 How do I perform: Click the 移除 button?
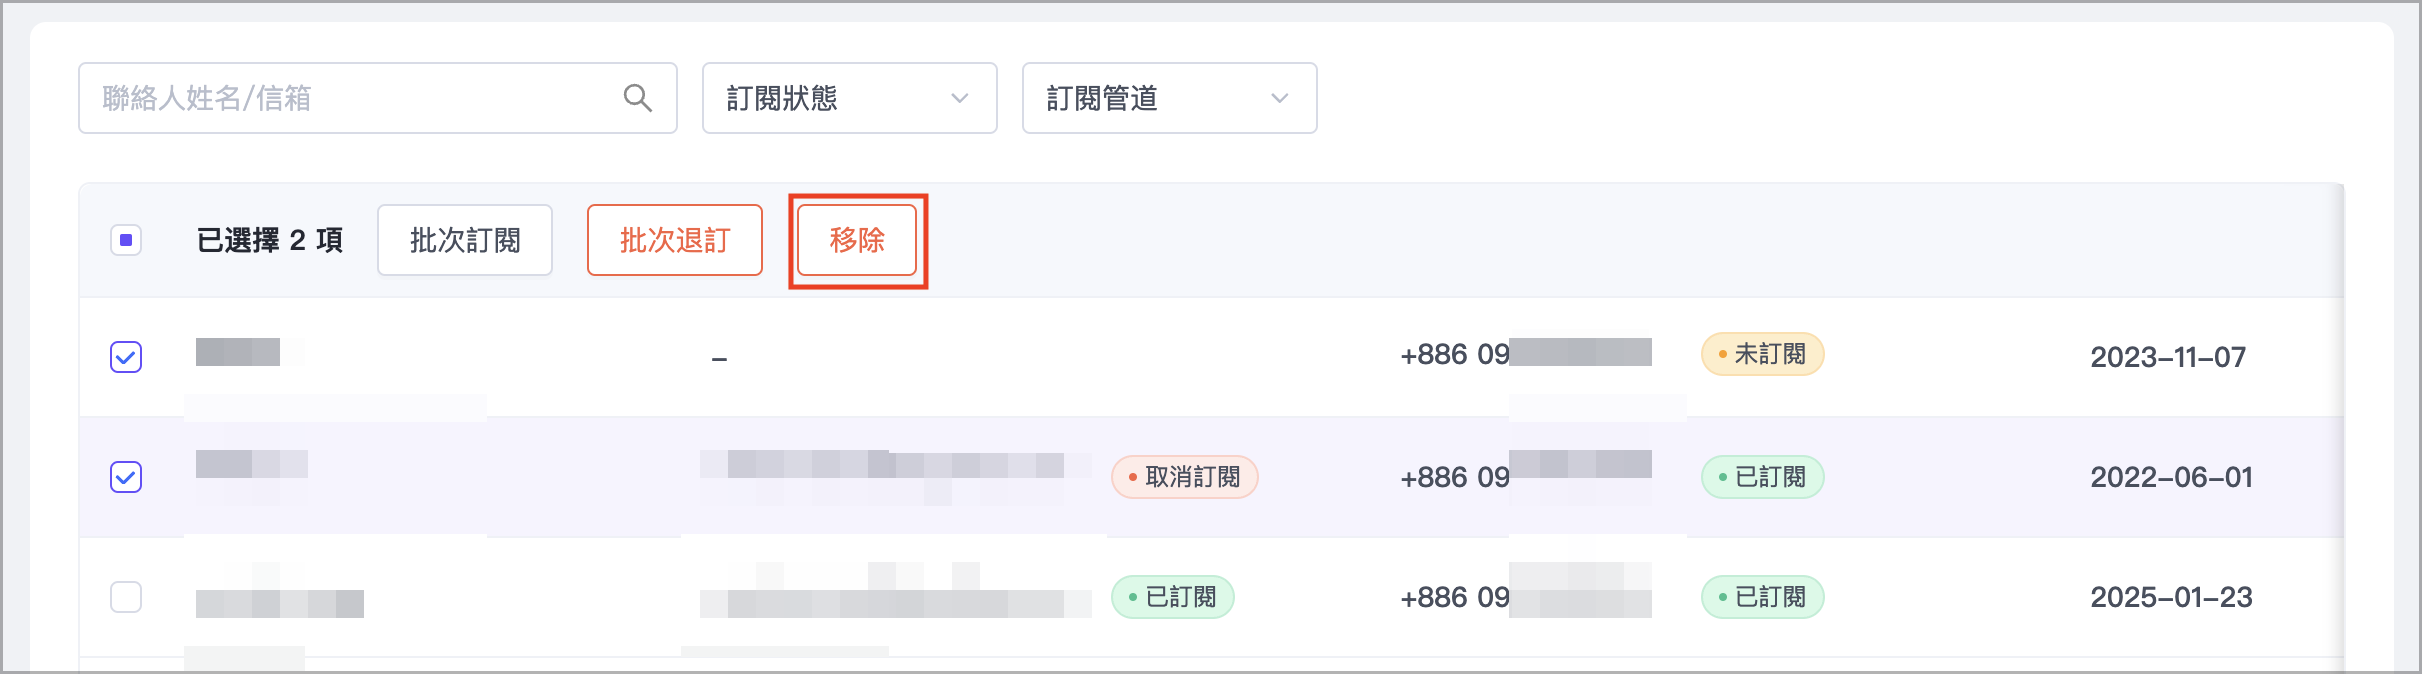857,240
